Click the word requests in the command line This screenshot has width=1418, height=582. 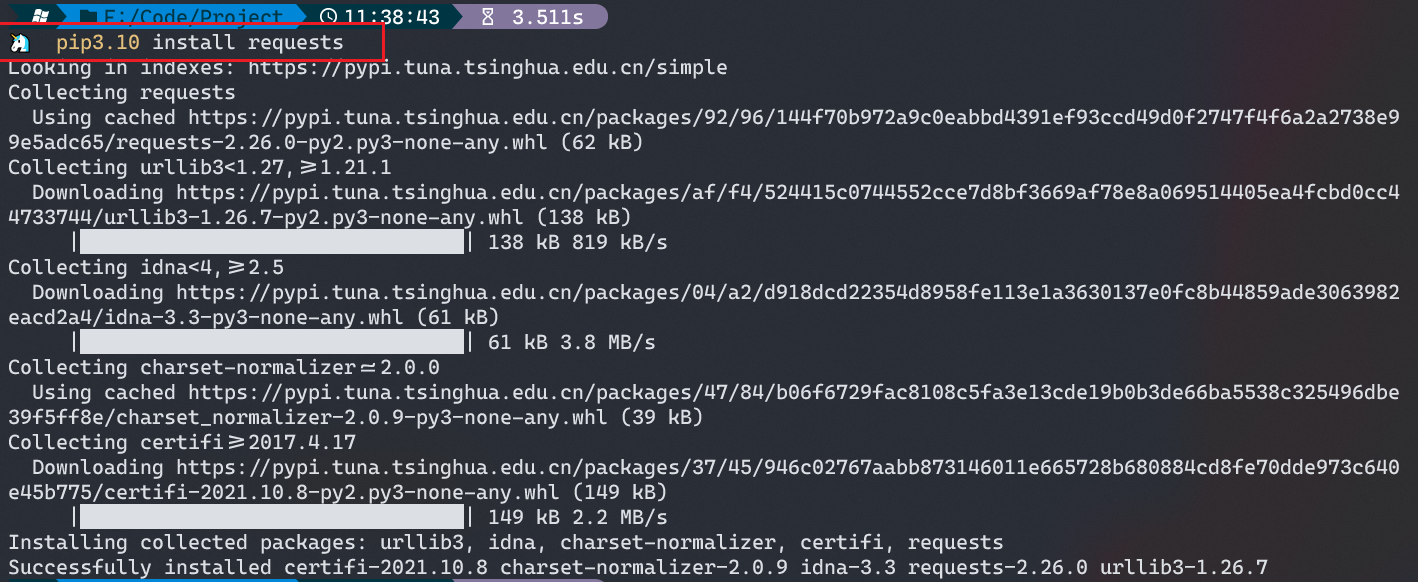[295, 43]
